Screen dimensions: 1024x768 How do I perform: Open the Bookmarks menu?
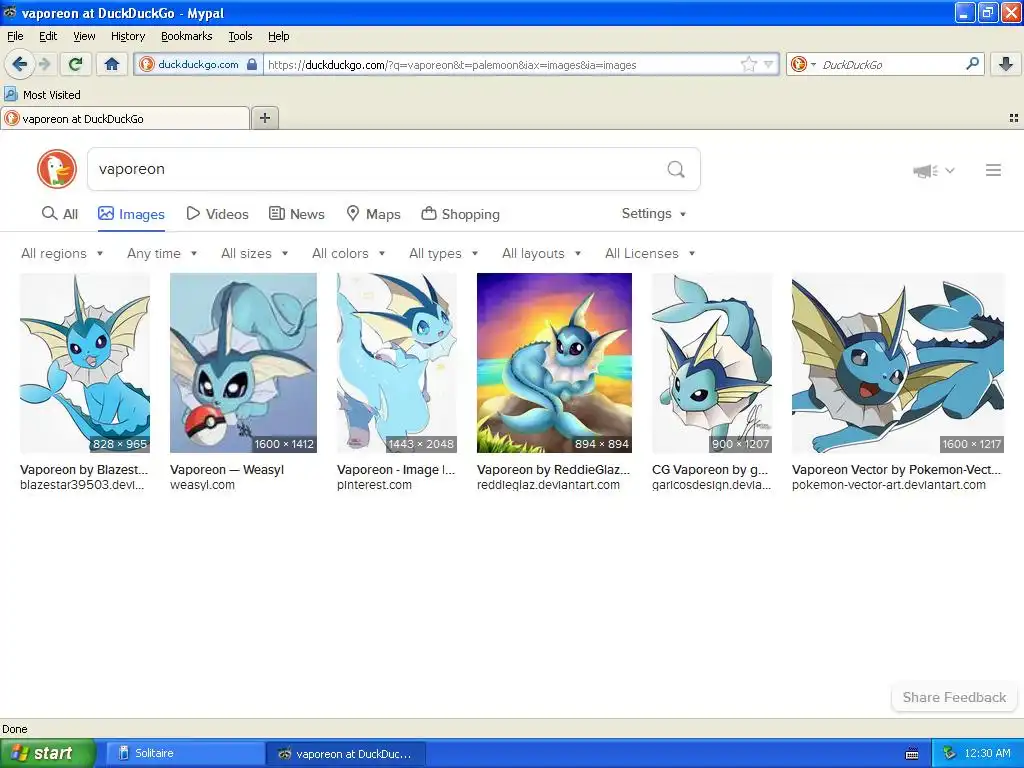tap(186, 36)
